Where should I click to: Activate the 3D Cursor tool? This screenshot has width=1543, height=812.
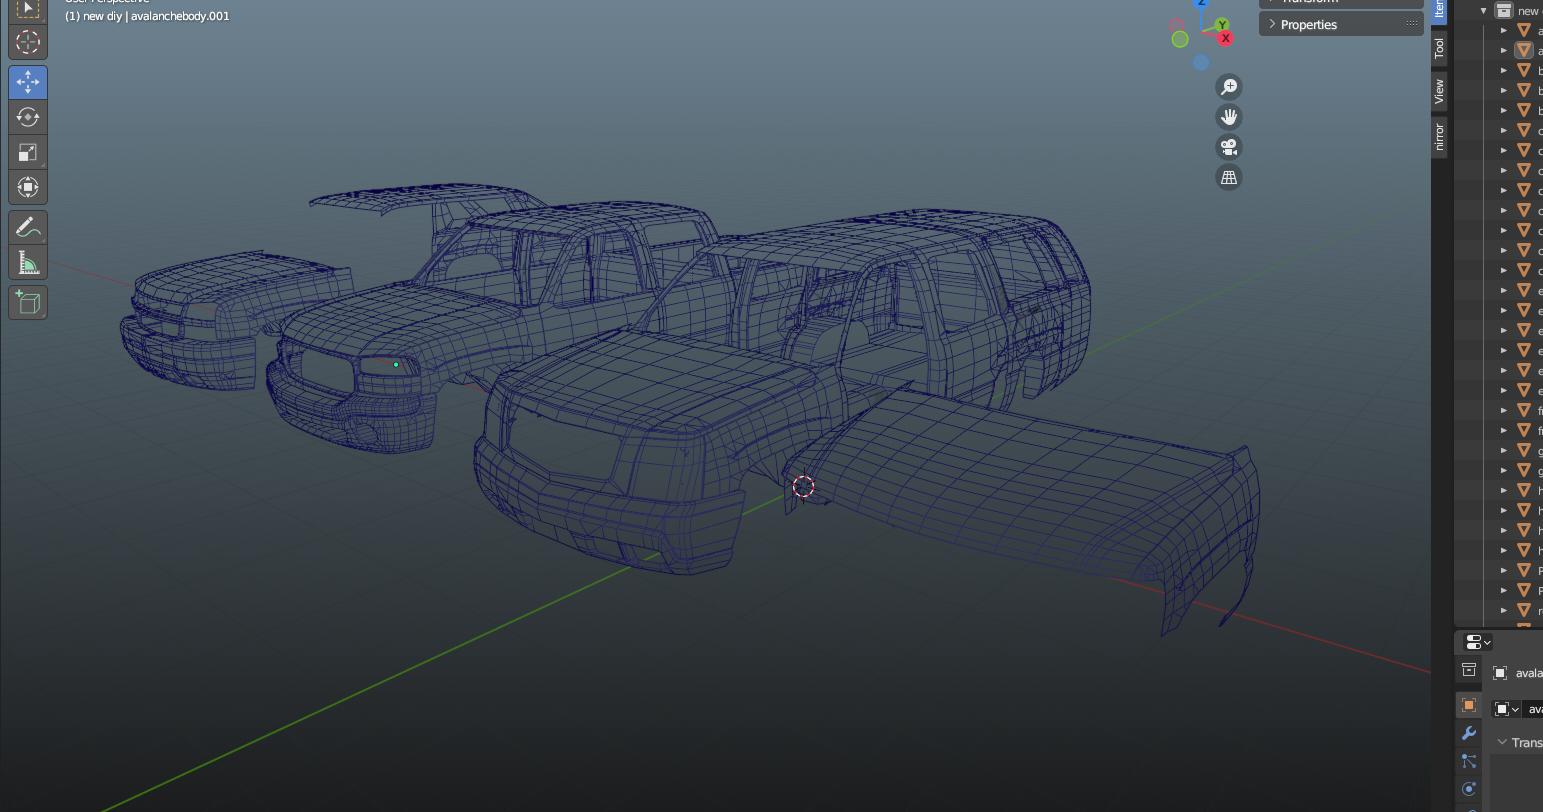coord(27,42)
